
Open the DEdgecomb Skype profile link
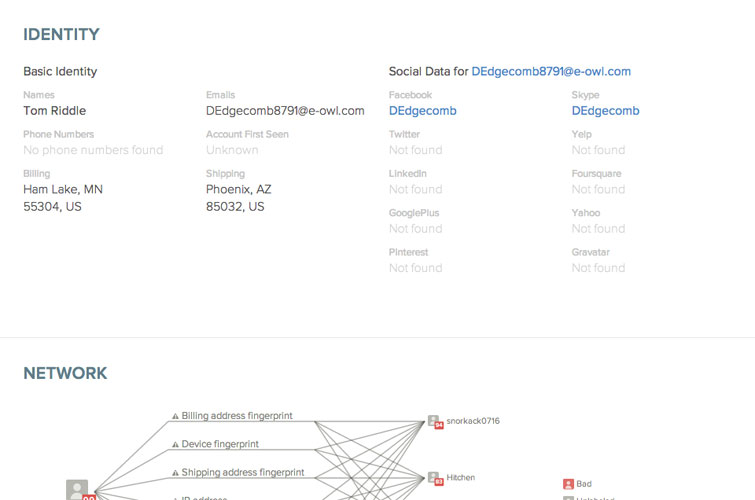tap(605, 111)
